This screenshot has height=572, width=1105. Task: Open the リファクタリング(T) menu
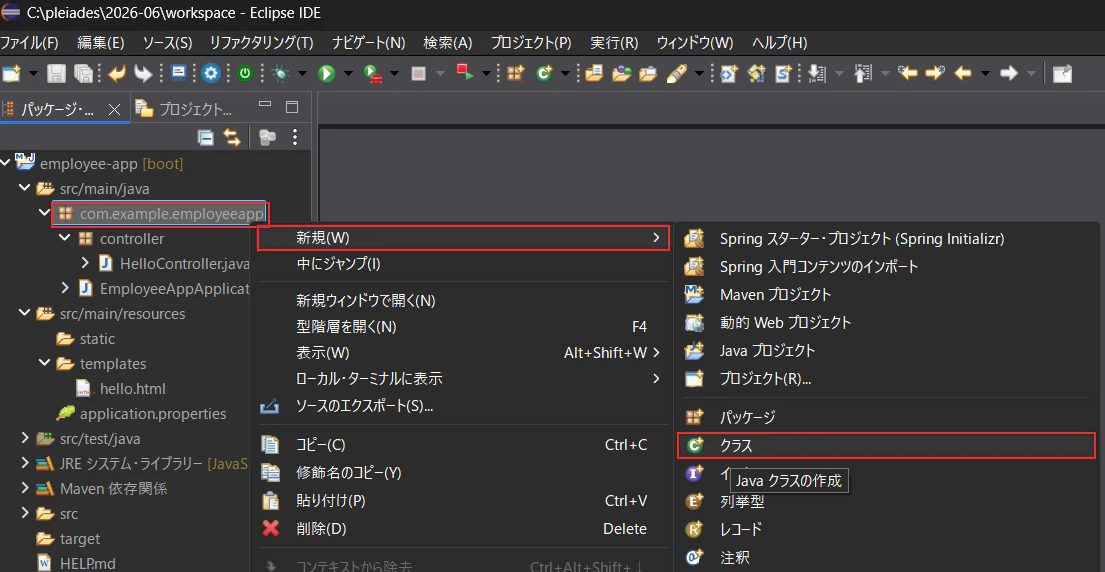point(261,42)
